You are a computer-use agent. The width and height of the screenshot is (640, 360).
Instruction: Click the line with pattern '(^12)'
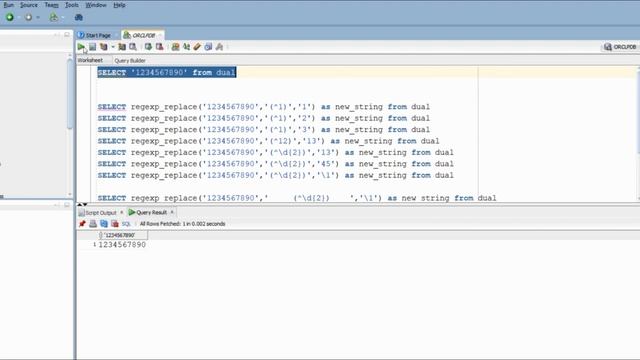pos(269,141)
